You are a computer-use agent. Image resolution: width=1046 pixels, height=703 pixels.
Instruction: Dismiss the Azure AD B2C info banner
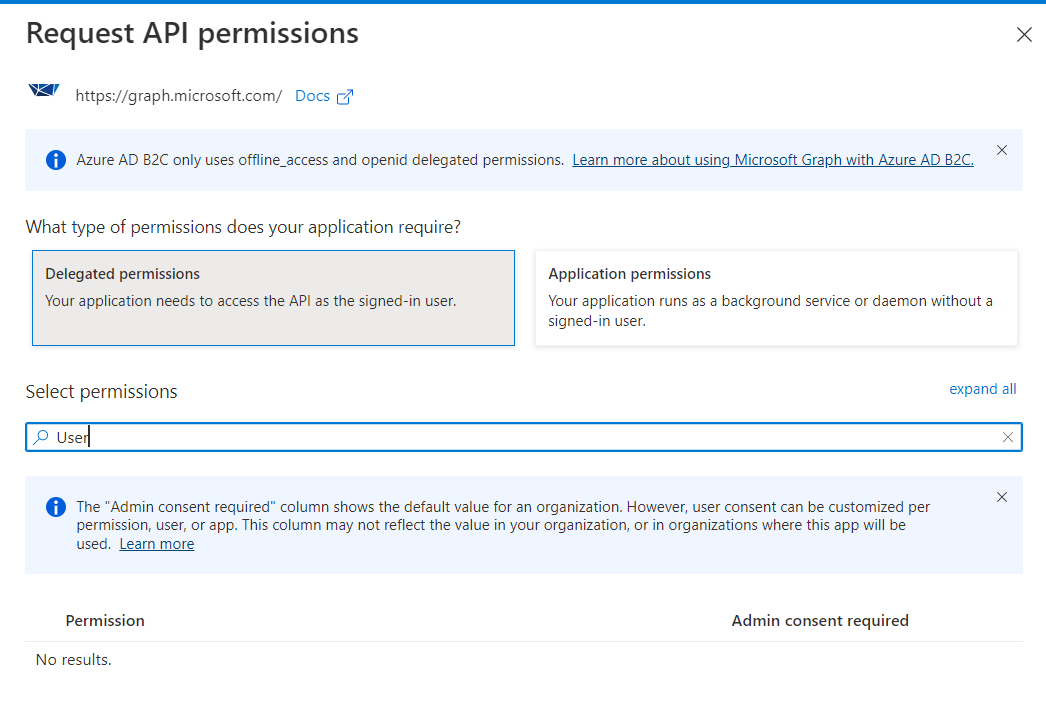pyautogui.click(x=1001, y=150)
